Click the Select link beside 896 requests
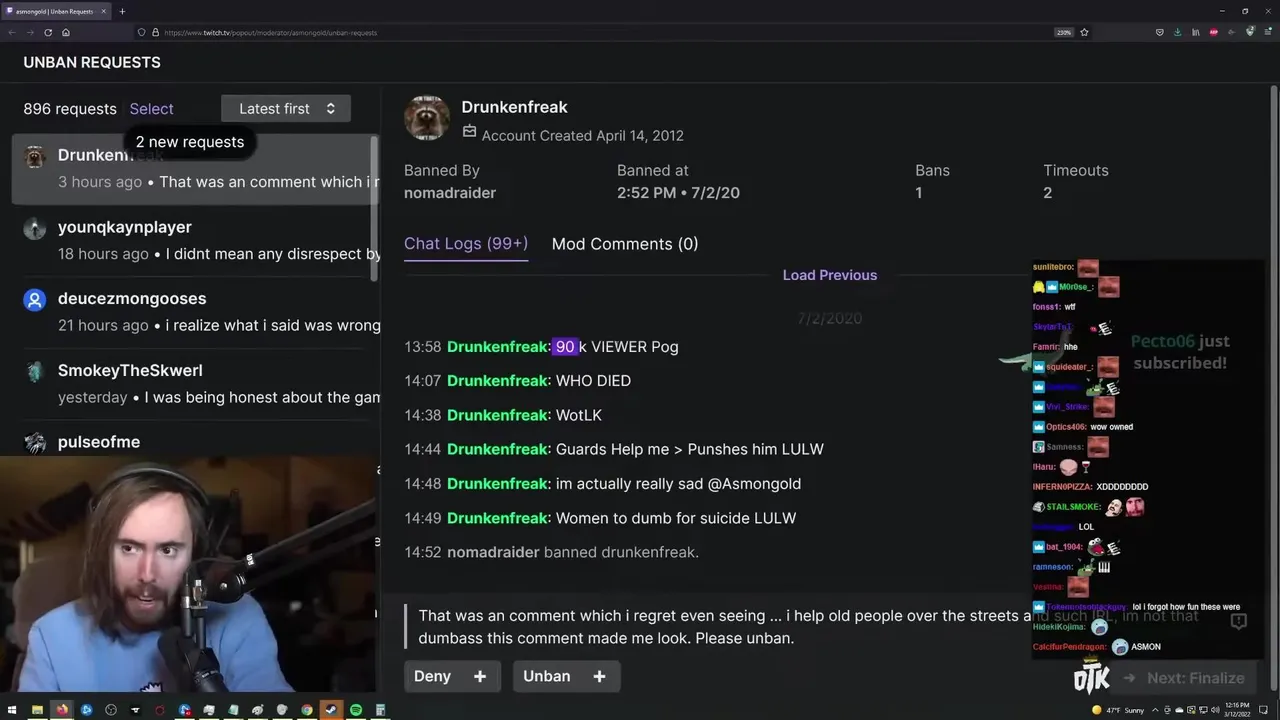This screenshot has height=720, width=1280. 151,109
